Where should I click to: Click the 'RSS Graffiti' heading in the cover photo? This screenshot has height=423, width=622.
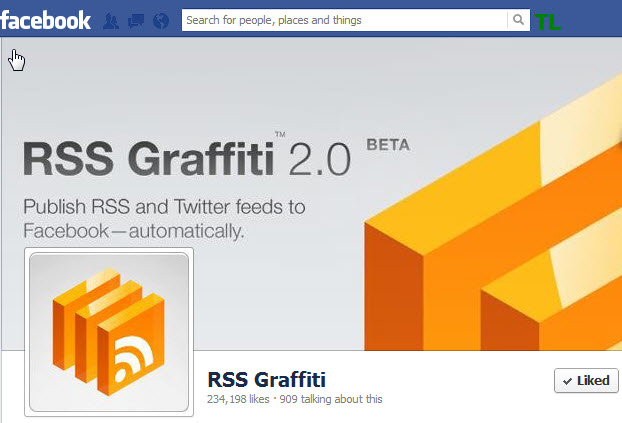pos(148,158)
